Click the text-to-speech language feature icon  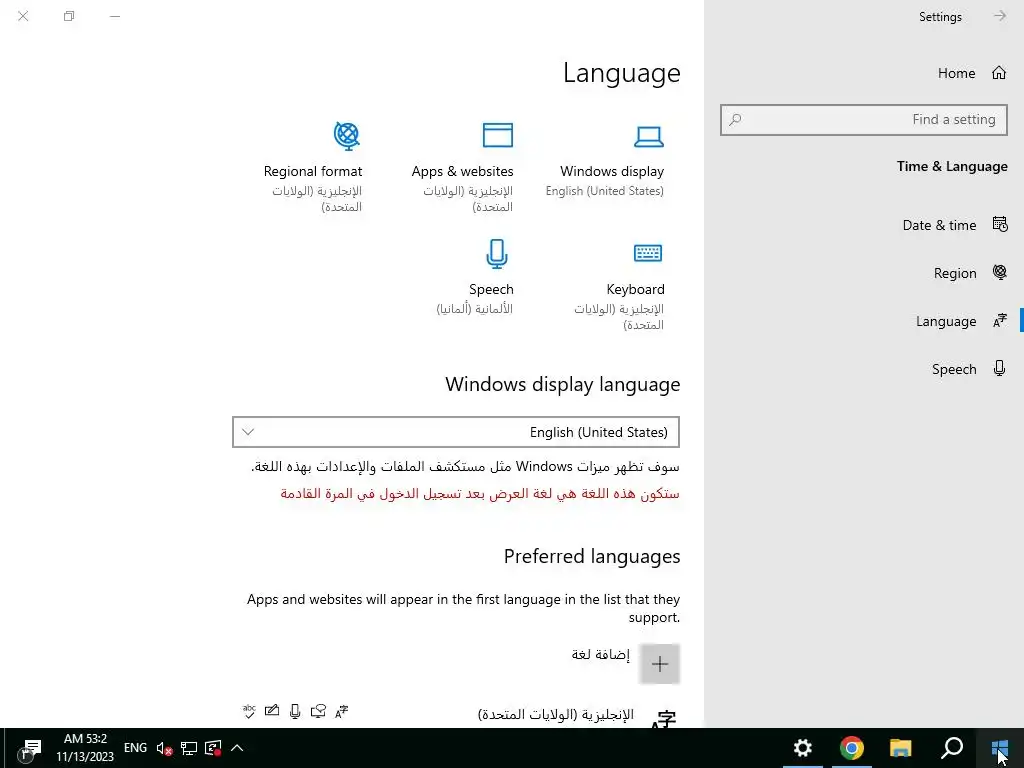pyautogui.click(x=318, y=711)
